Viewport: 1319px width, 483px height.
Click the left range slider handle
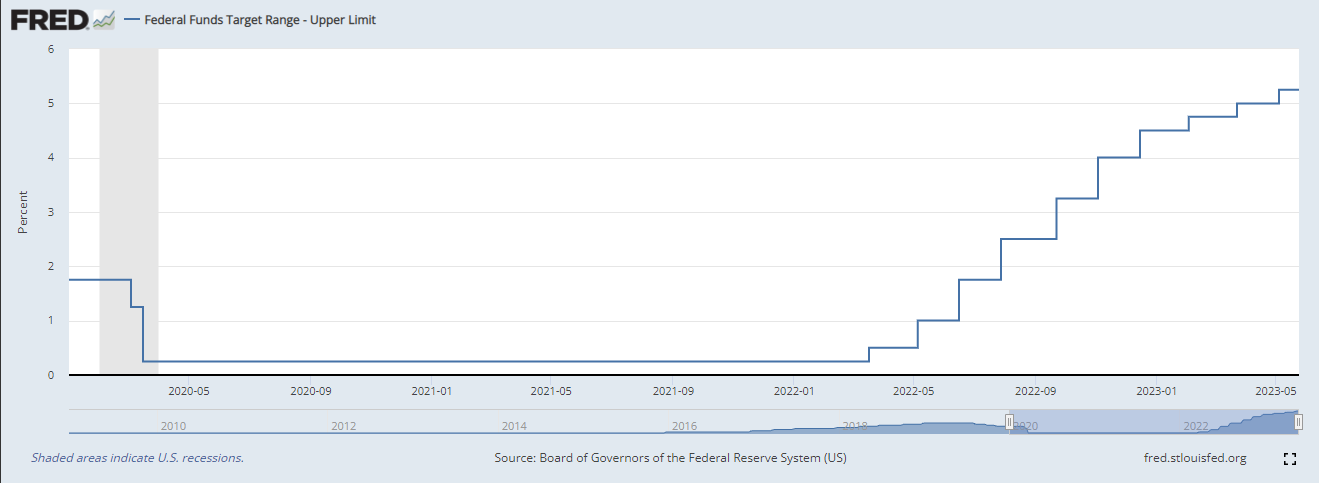coord(1009,422)
